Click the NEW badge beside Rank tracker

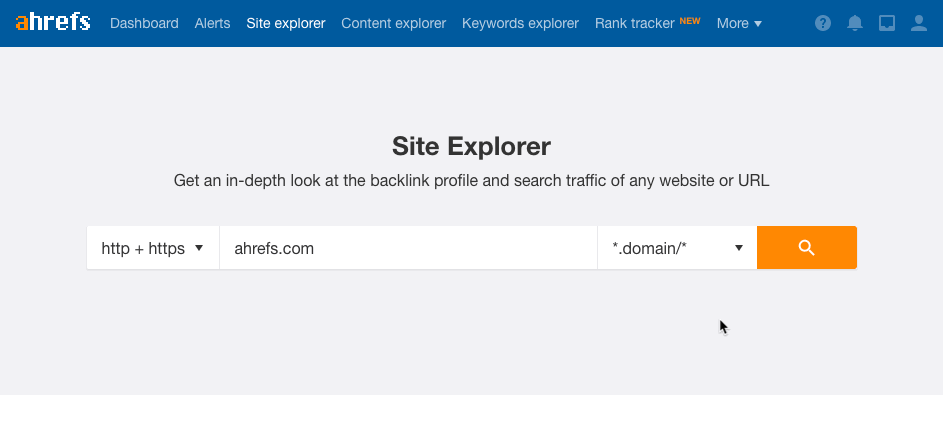click(690, 20)
